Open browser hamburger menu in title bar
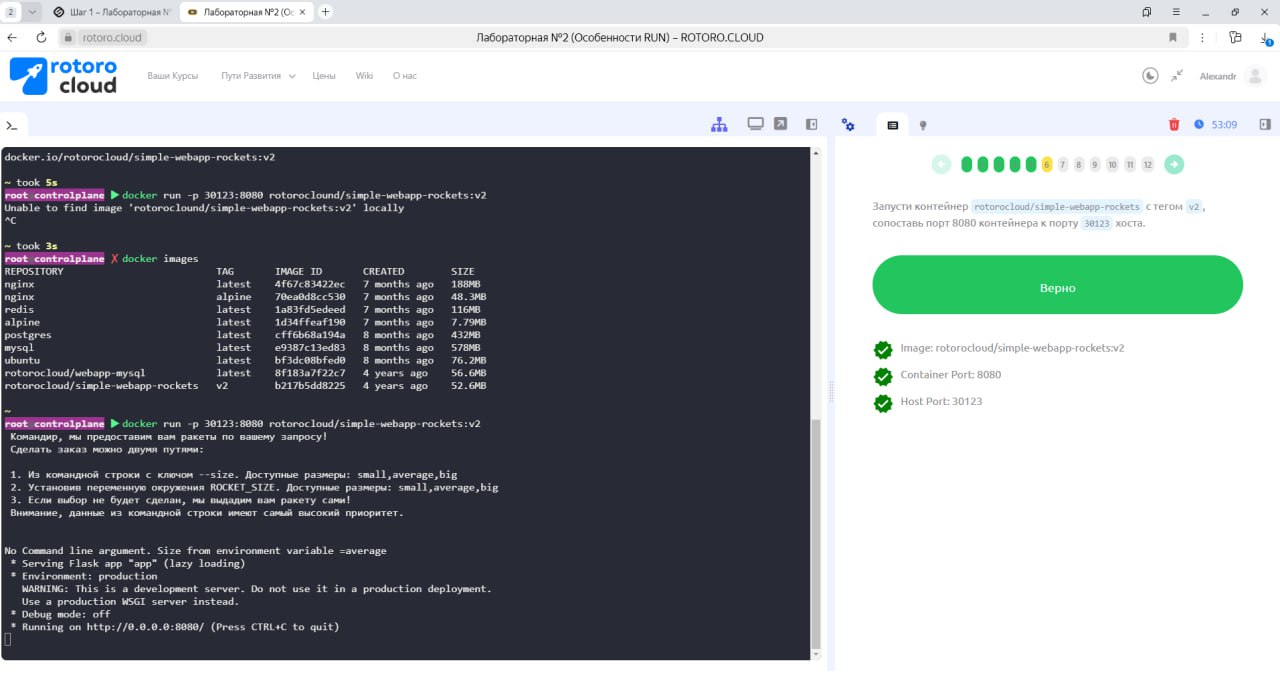The image size is (1280, 687). coord(1176,12)
